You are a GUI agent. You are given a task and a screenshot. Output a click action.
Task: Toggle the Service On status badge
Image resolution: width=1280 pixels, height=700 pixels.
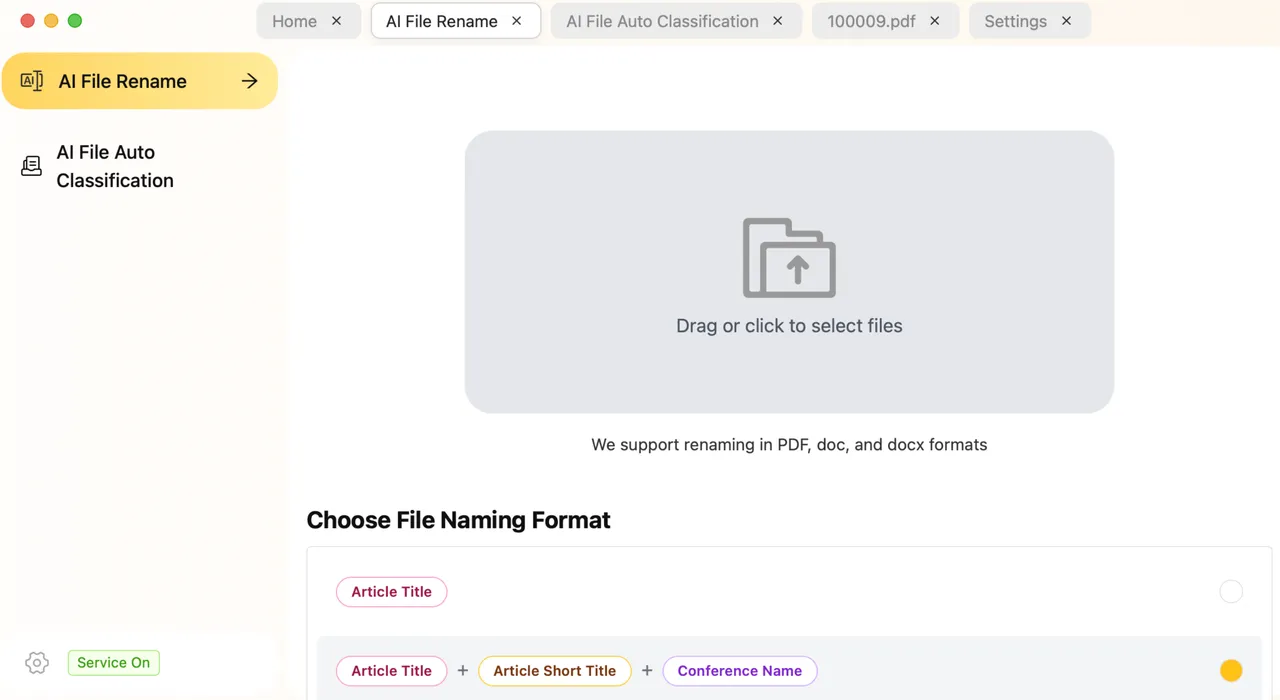[114, 662]
